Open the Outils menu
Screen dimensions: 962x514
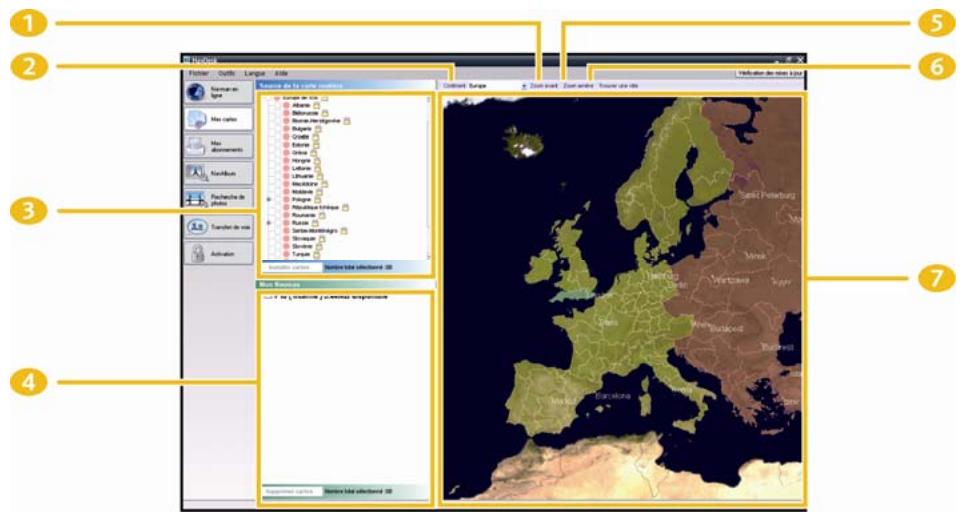click(226, 74)
